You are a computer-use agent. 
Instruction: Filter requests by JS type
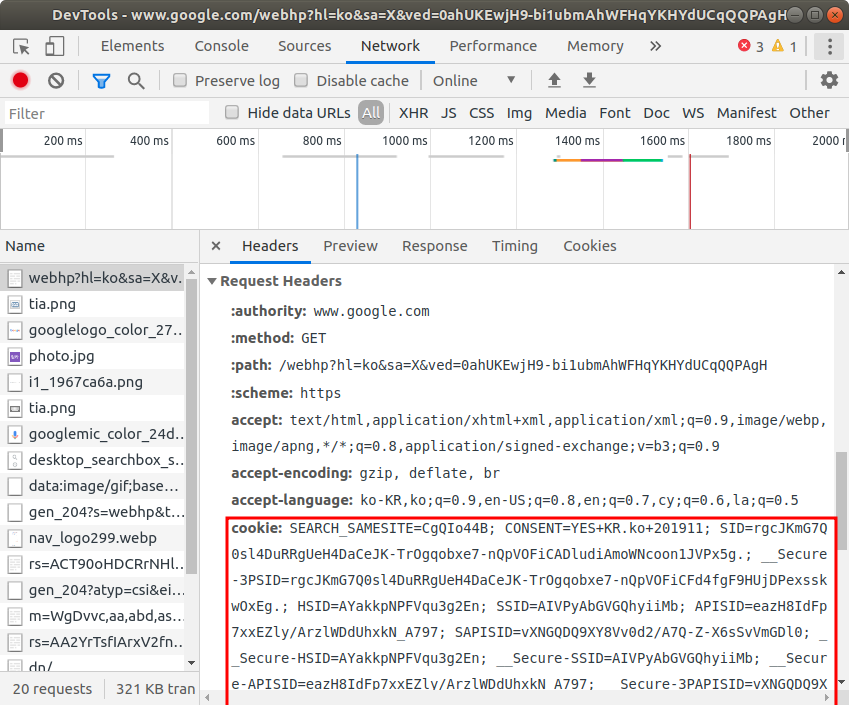[448, 113]
